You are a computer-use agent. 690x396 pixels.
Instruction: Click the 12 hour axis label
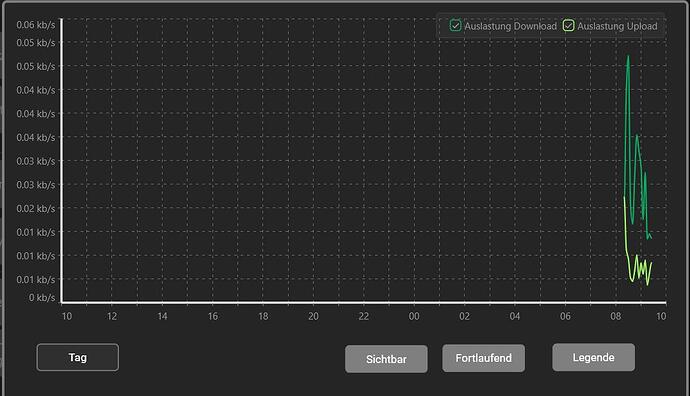112,316
